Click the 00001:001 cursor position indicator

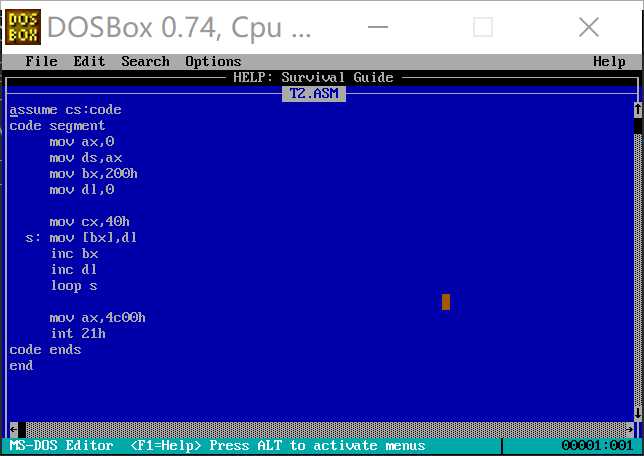click(x=597, y=446)
